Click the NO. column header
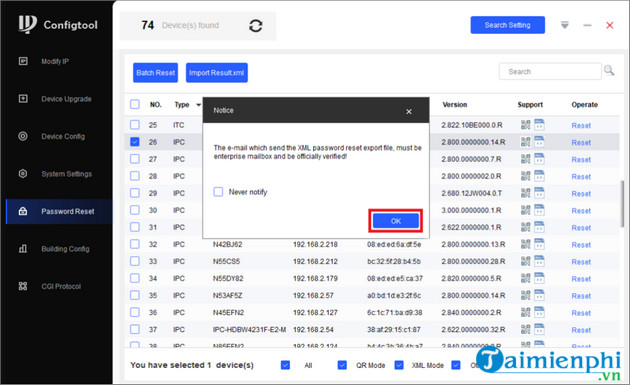Viewport: 630px width, 385px height. click(155, 104)
